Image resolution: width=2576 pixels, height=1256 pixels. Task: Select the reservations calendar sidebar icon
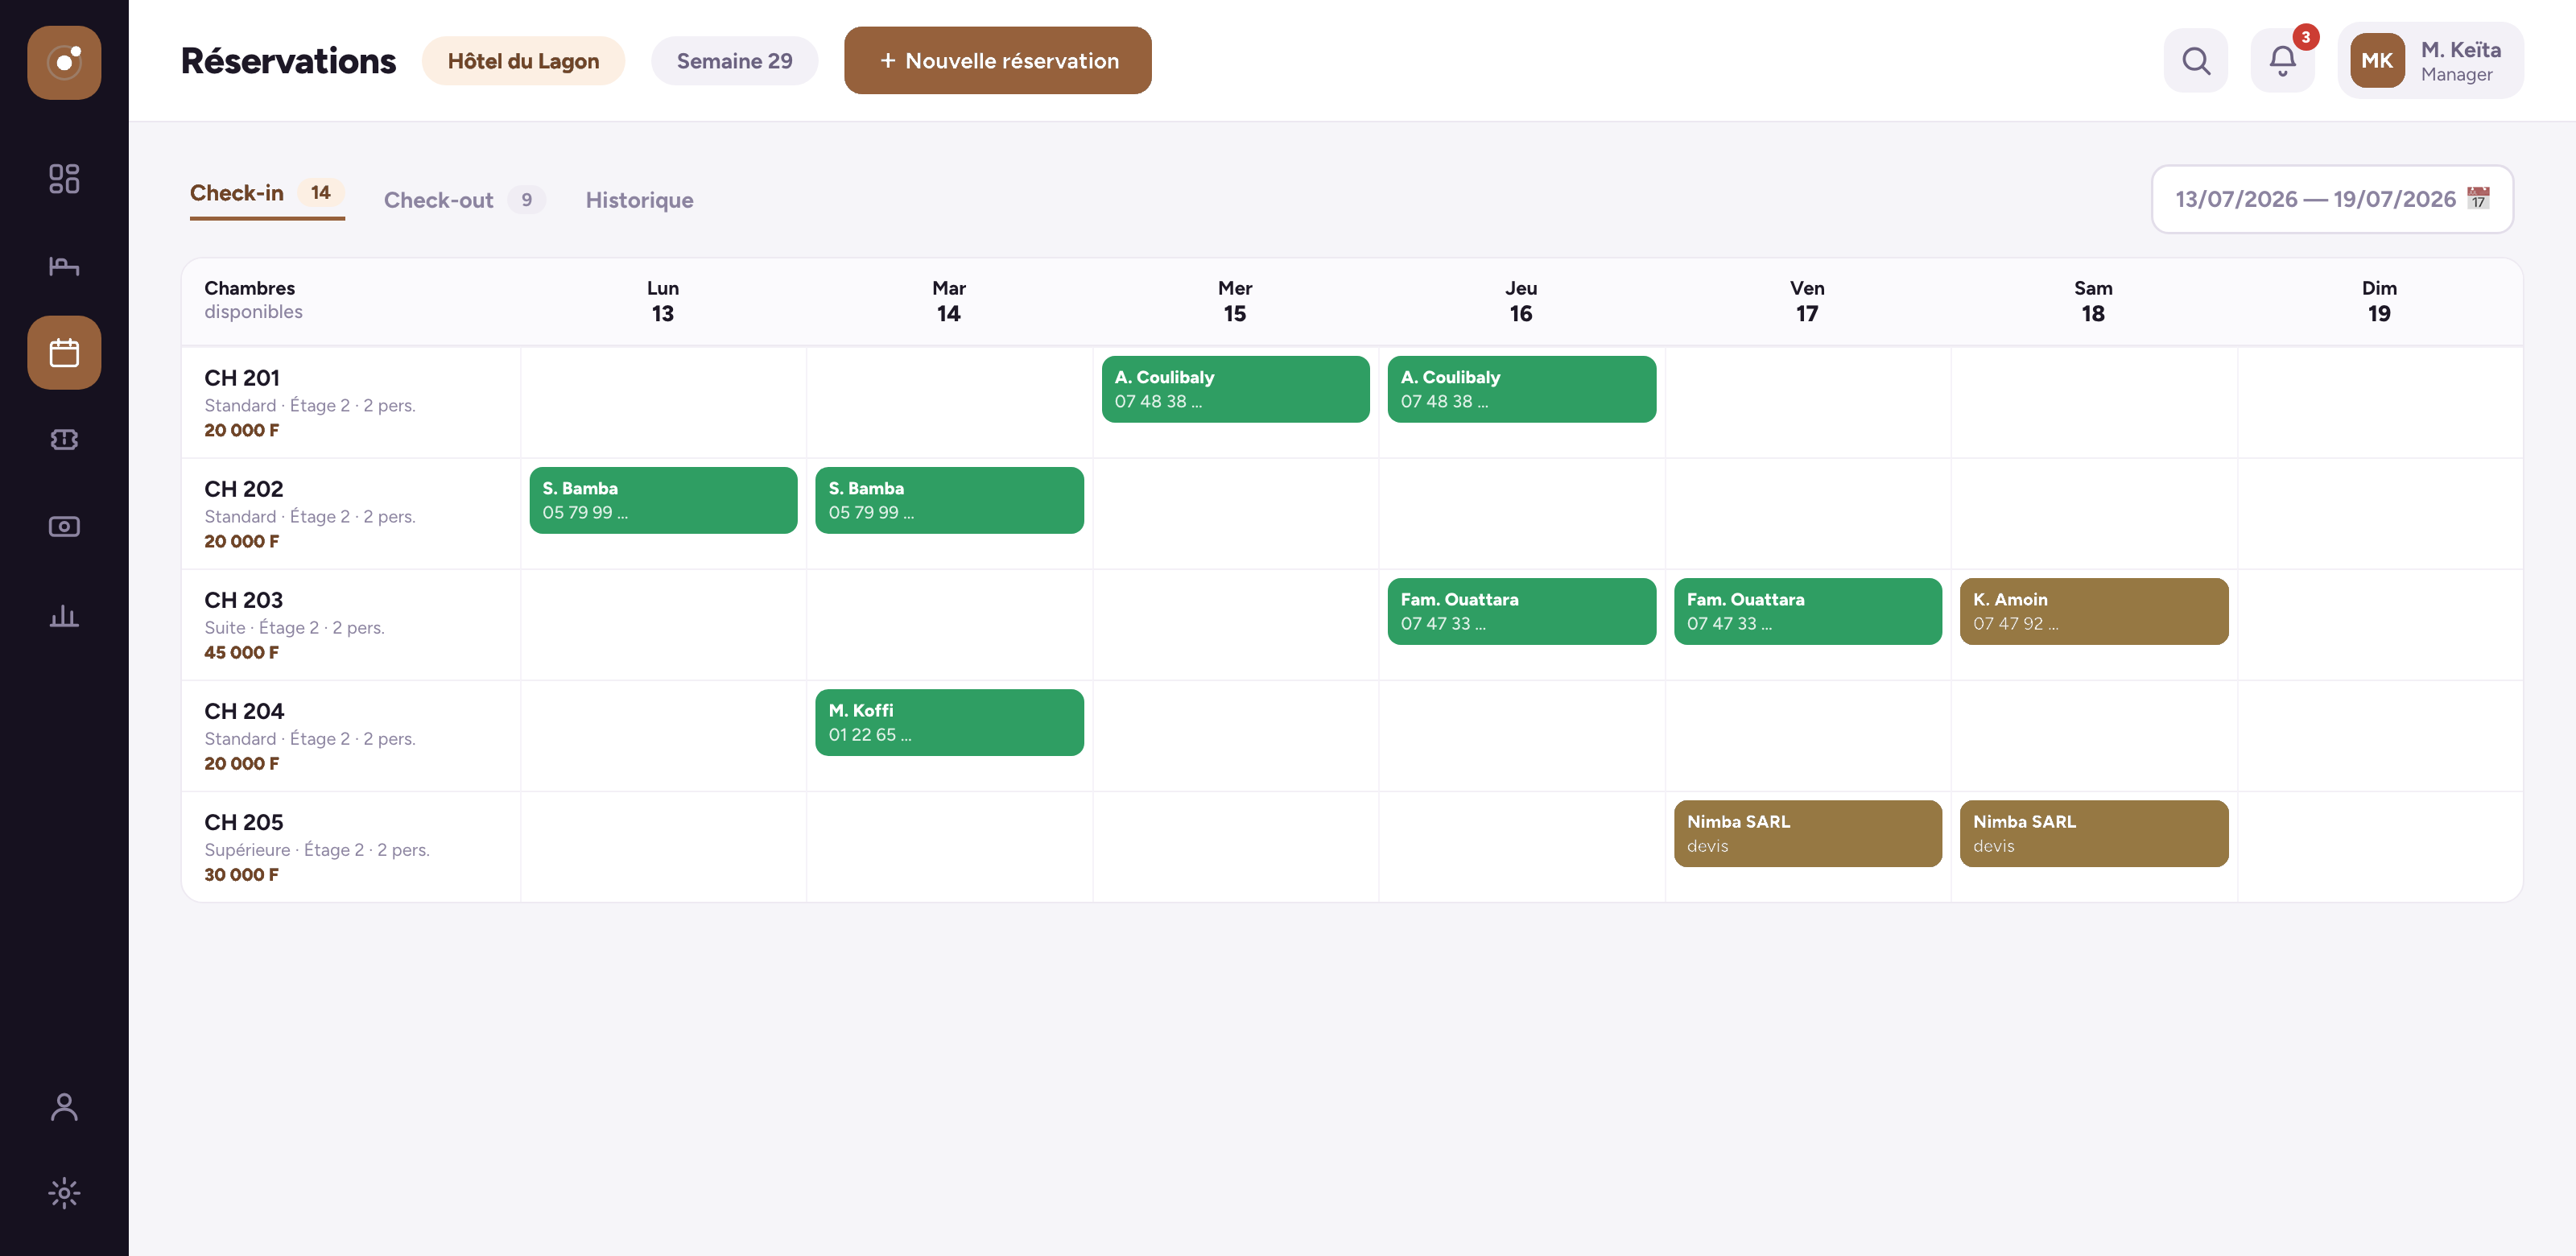point(64,352)
